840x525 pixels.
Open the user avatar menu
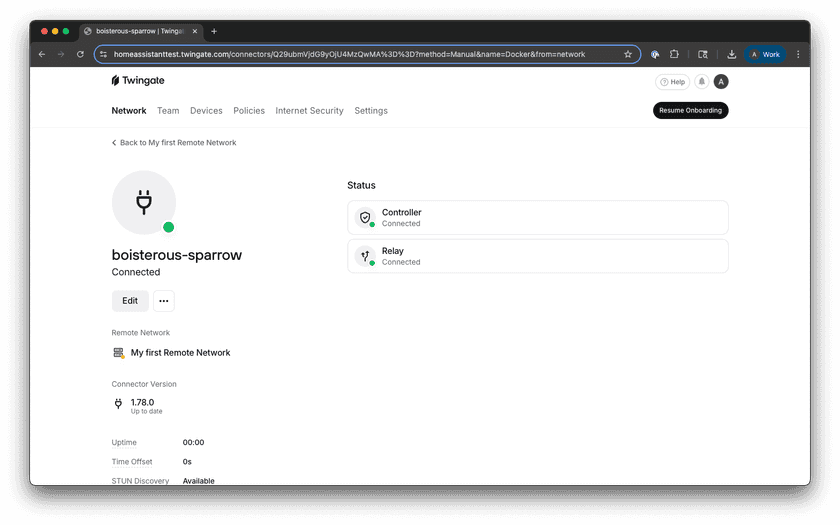click(x=721, y=82)
